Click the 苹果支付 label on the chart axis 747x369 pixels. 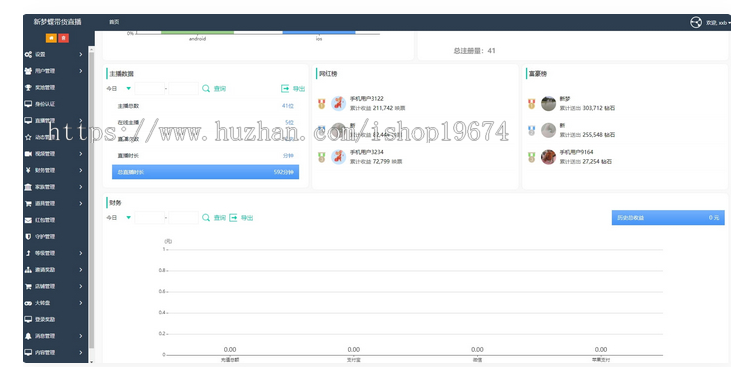coord(601,359)
